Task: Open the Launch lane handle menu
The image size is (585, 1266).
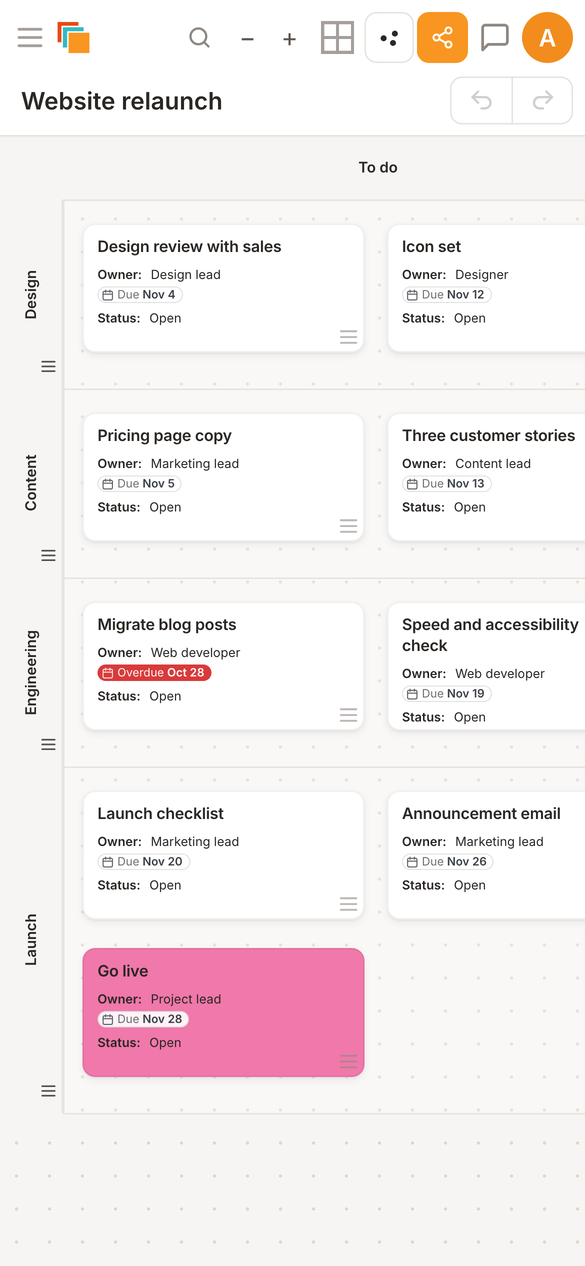Action: coord(48,1091)
